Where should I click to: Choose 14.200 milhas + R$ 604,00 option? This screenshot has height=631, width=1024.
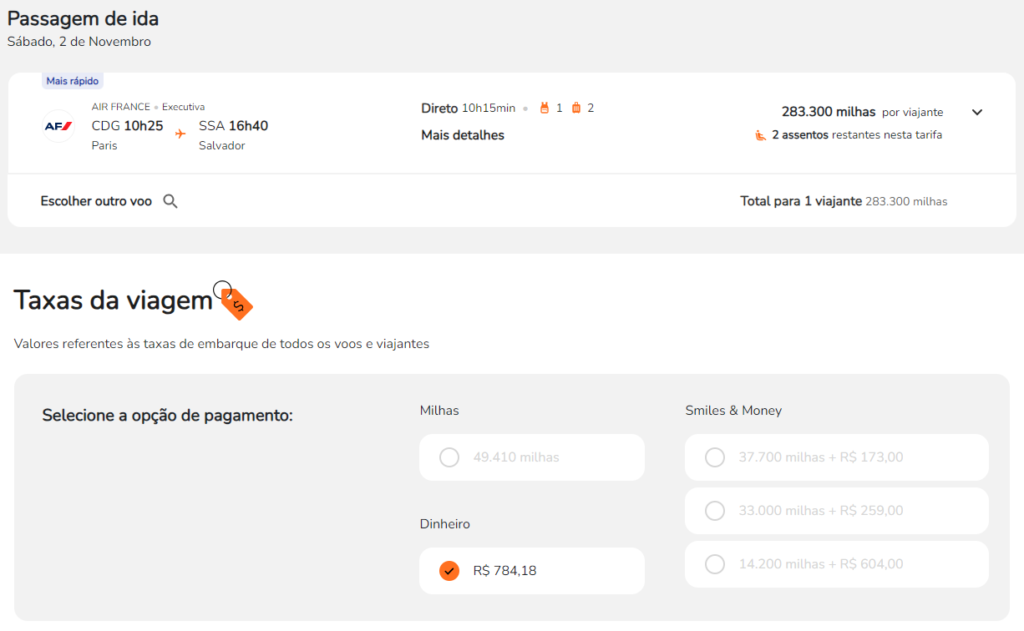[715, 564]
